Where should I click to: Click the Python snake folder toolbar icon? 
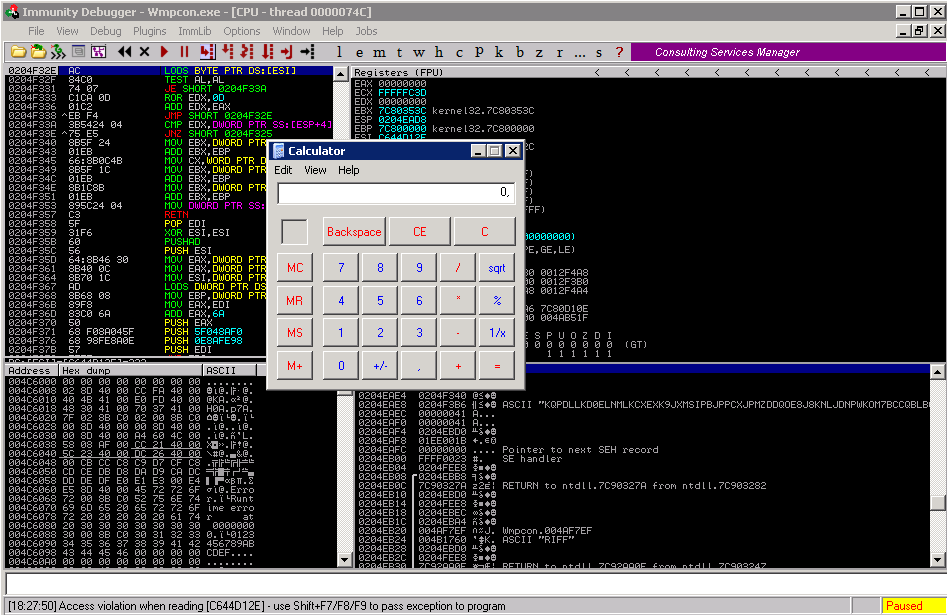(x=39, y=52)
